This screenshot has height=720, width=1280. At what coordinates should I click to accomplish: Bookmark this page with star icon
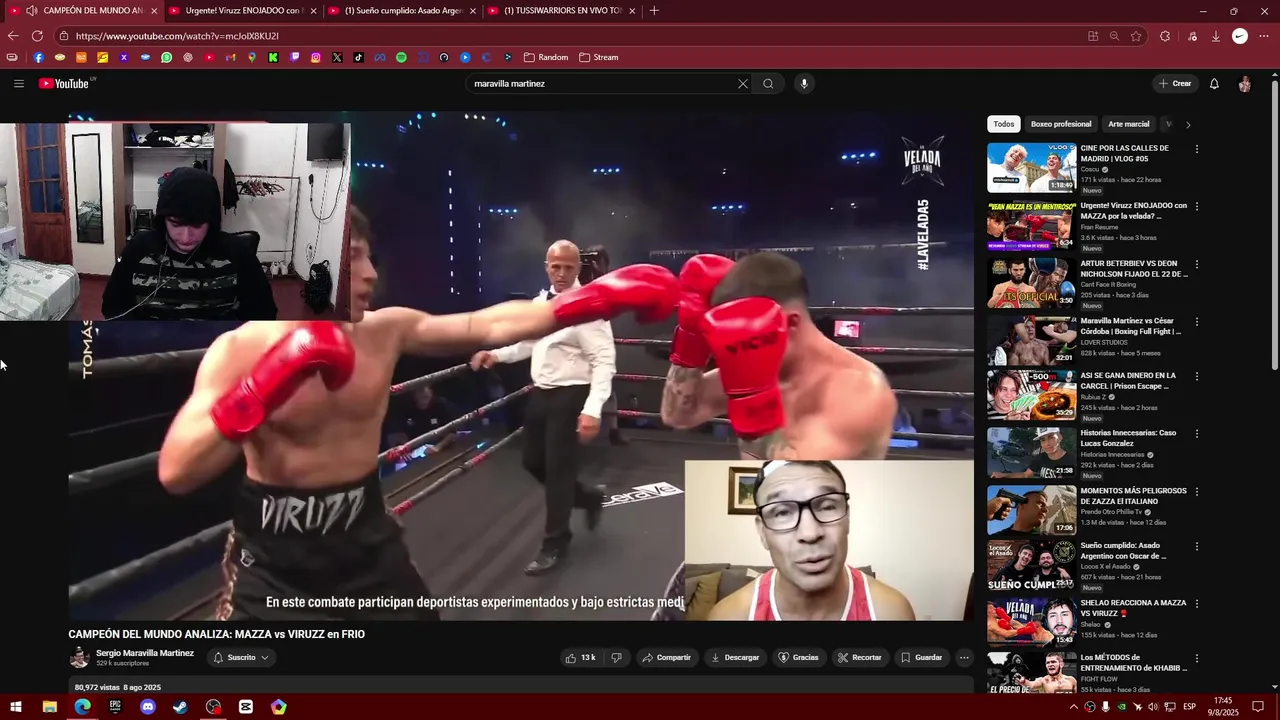1136,36
